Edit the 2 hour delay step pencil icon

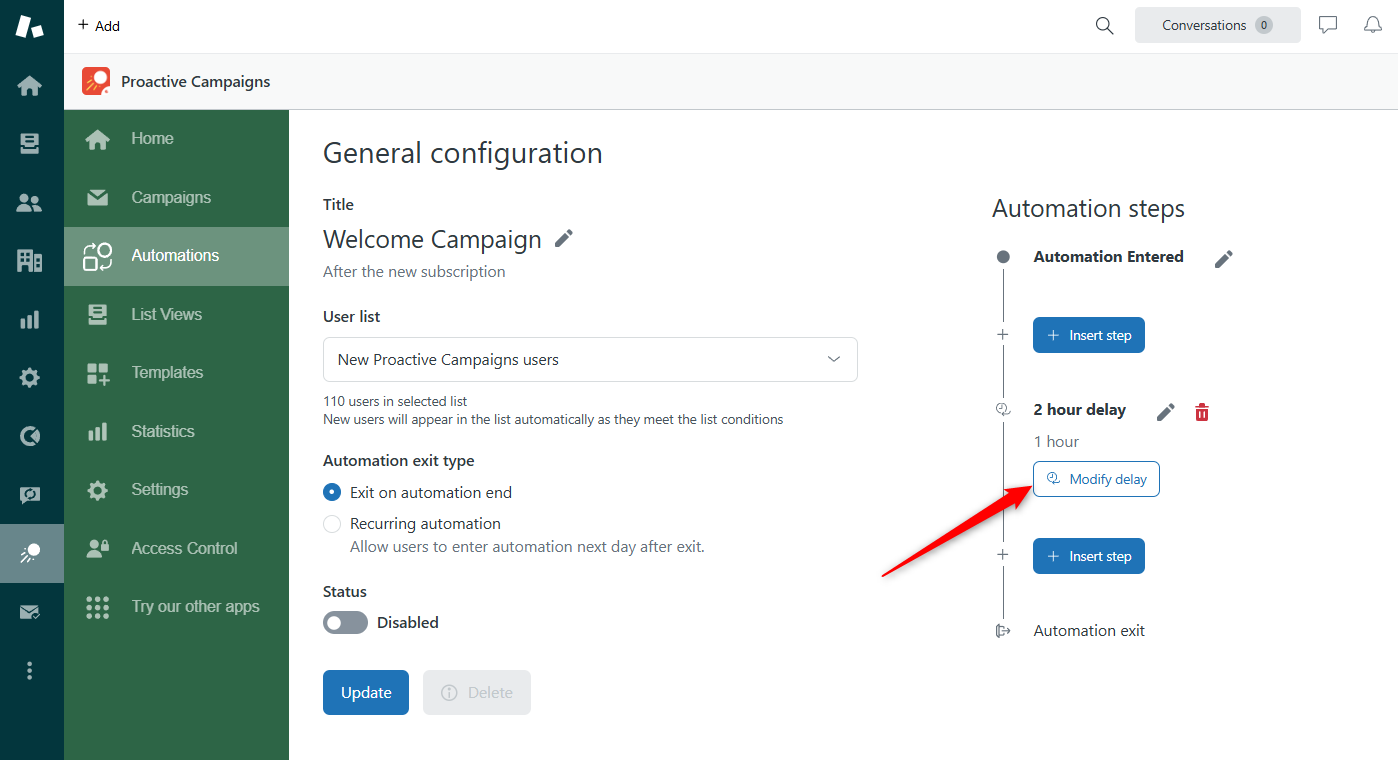pyautogui.click(x=1166, y=412)
